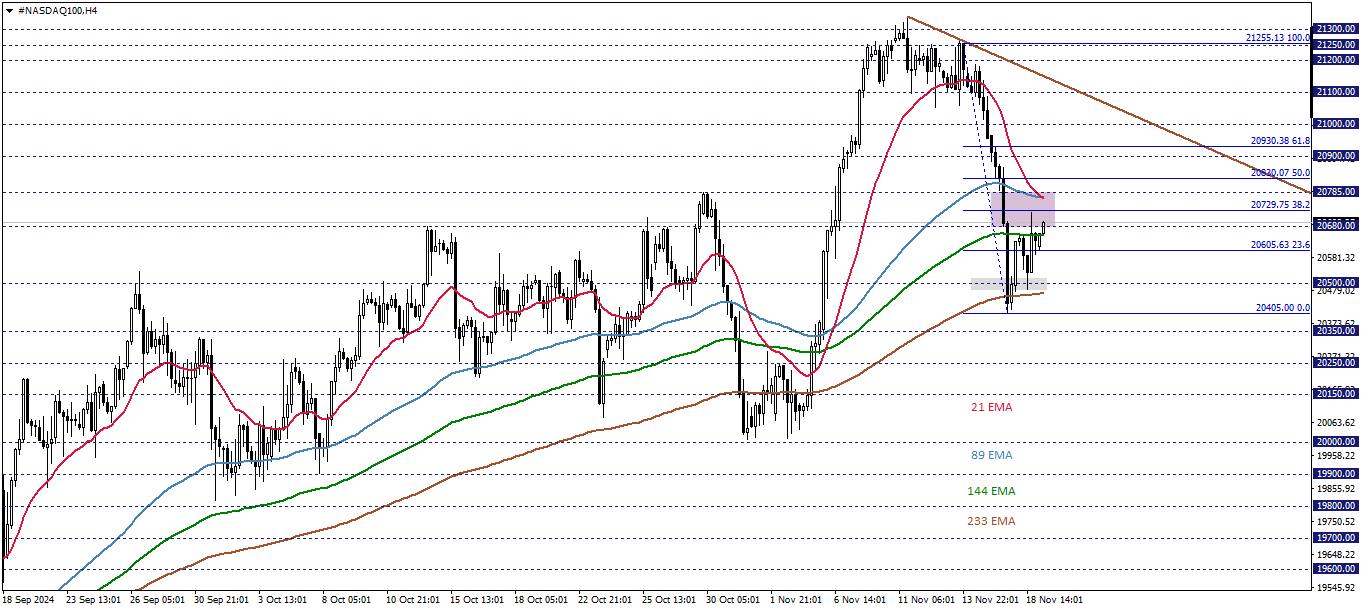Click the 20150.00 price level label
The width and height of the screenshot is (1362, 611).
point(1336,394)
